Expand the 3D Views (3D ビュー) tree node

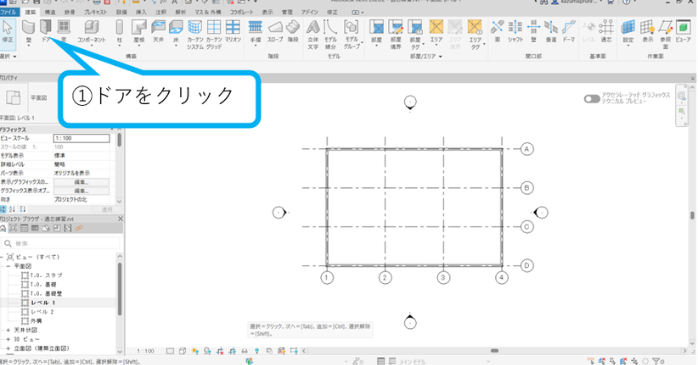point(8,340)
